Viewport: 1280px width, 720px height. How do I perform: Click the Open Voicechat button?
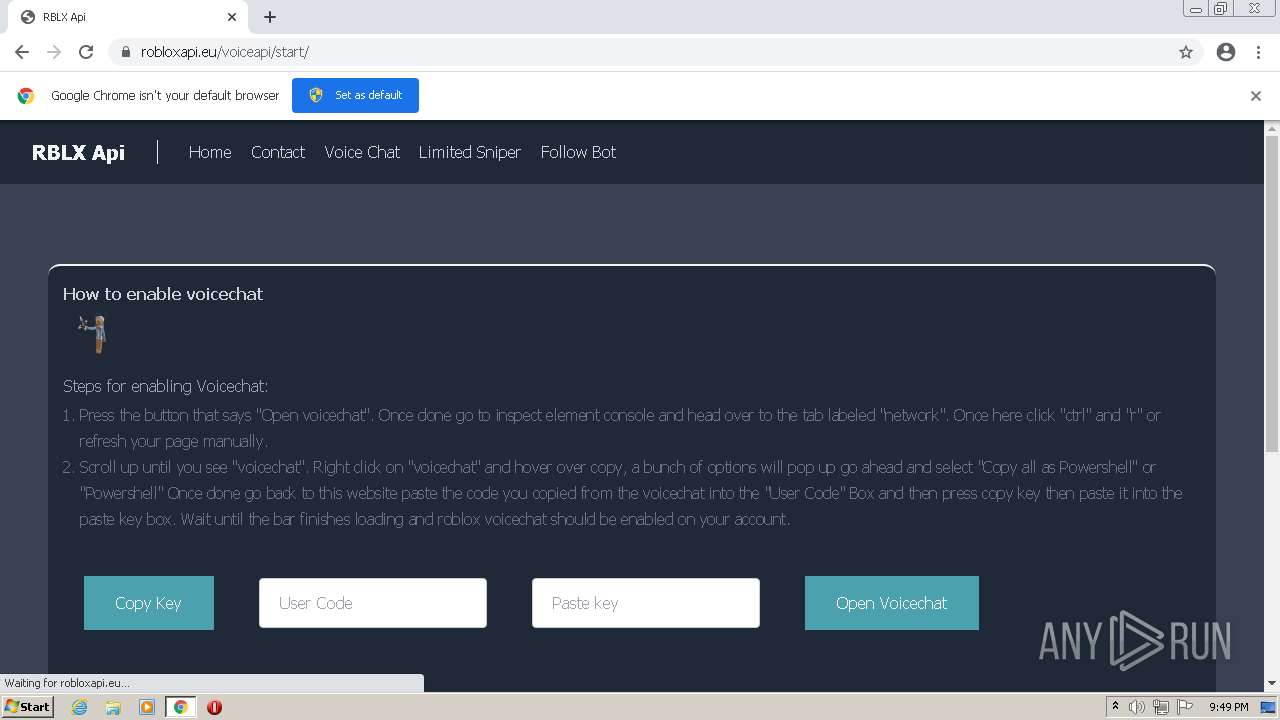click(x=892, y=603)
